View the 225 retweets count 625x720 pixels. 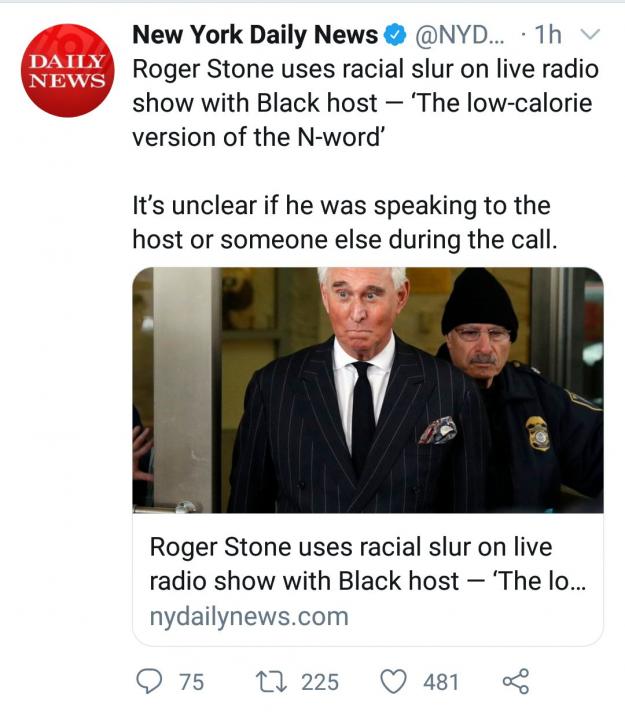pos(320,682)
